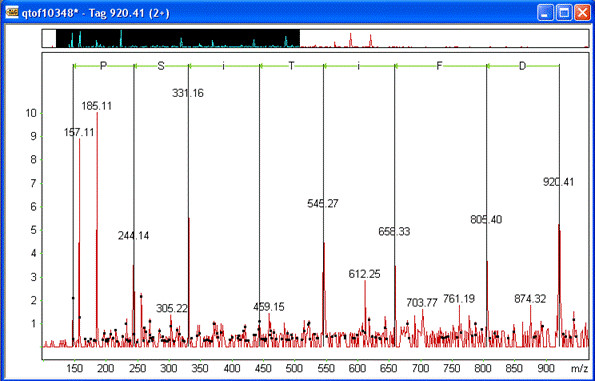Select the 545.27 peak label

click(323, 204)
